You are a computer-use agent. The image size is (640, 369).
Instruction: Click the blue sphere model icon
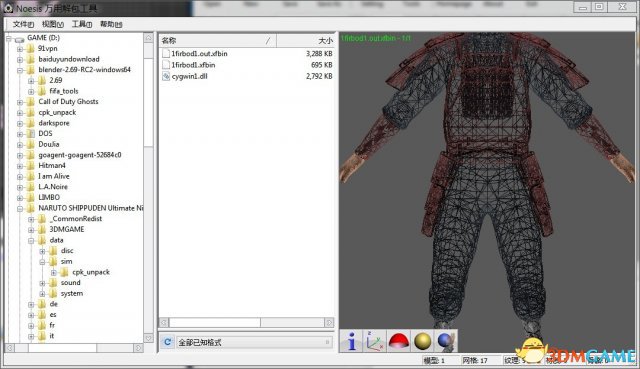click(445, 341)
